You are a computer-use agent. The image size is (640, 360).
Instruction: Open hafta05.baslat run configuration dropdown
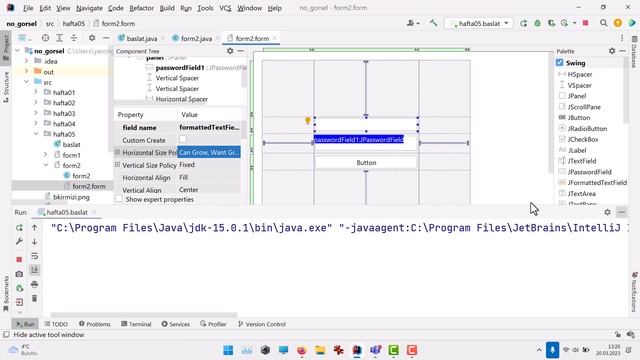479,23
